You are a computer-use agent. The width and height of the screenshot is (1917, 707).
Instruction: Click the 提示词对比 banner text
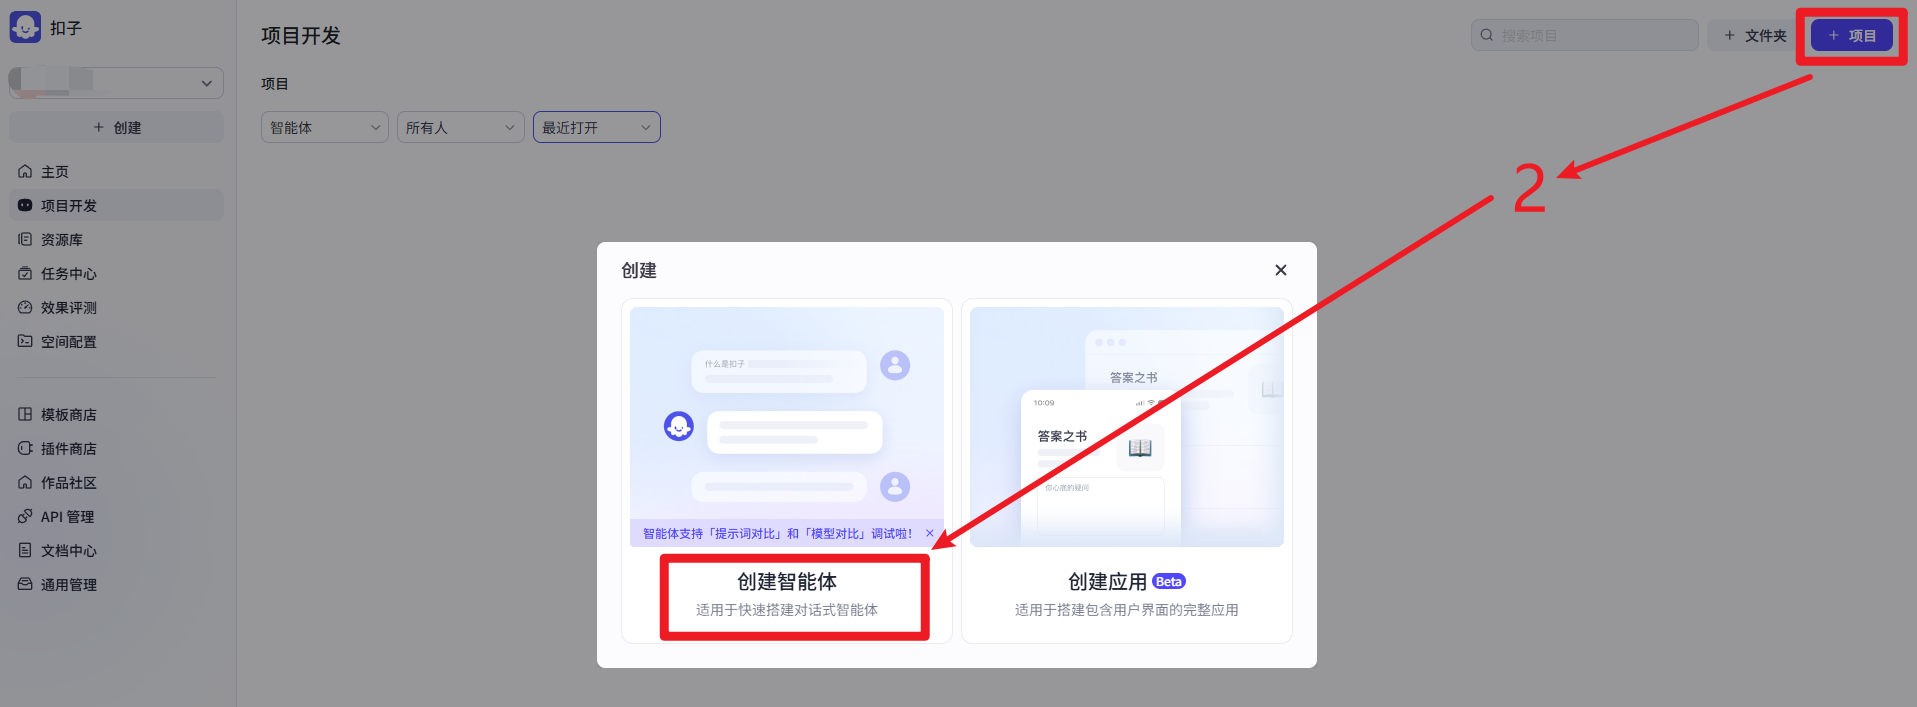pos(778,534)
